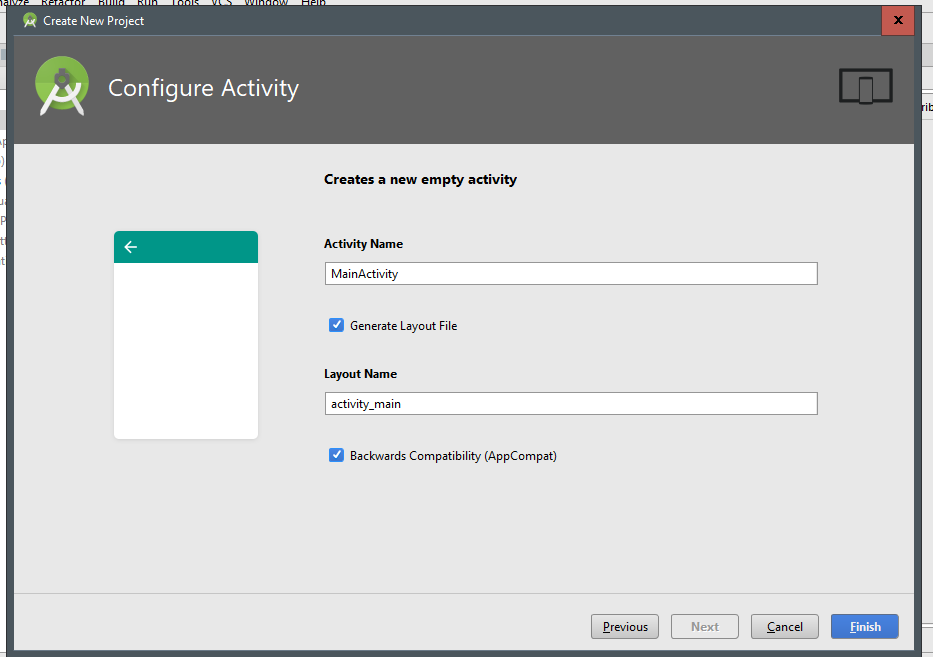Click the Activity Name input field
The width and height of the screenshot is (933, 657).
click(x=571, y=274)
